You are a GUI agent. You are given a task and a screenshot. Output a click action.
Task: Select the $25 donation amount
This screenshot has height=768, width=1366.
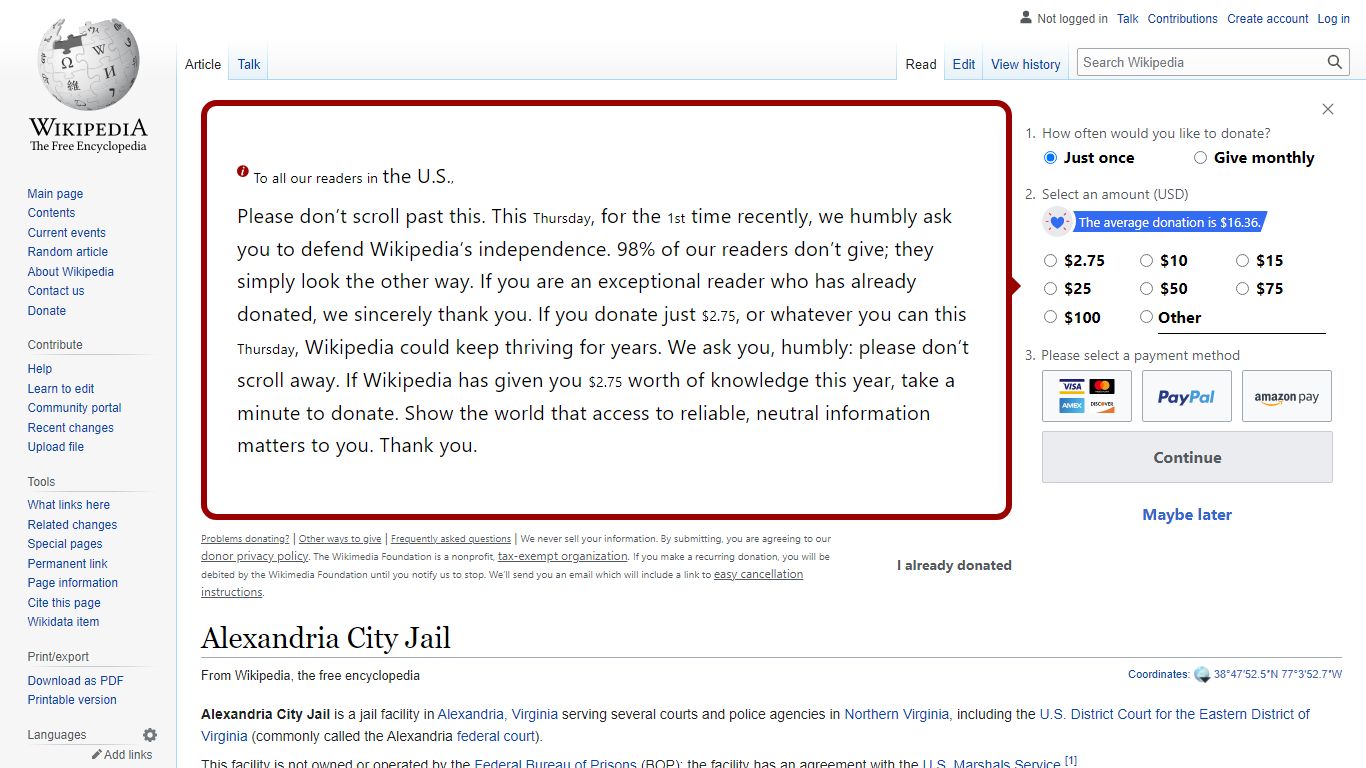(1050, 289)
